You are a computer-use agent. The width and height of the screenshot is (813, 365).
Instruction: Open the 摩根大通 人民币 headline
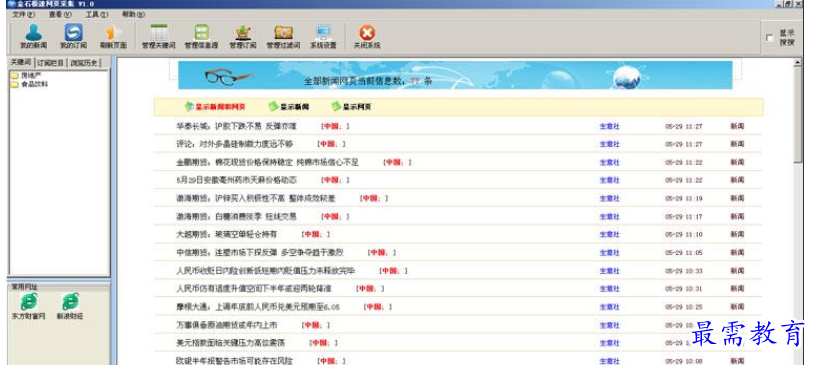coord(258,307)
